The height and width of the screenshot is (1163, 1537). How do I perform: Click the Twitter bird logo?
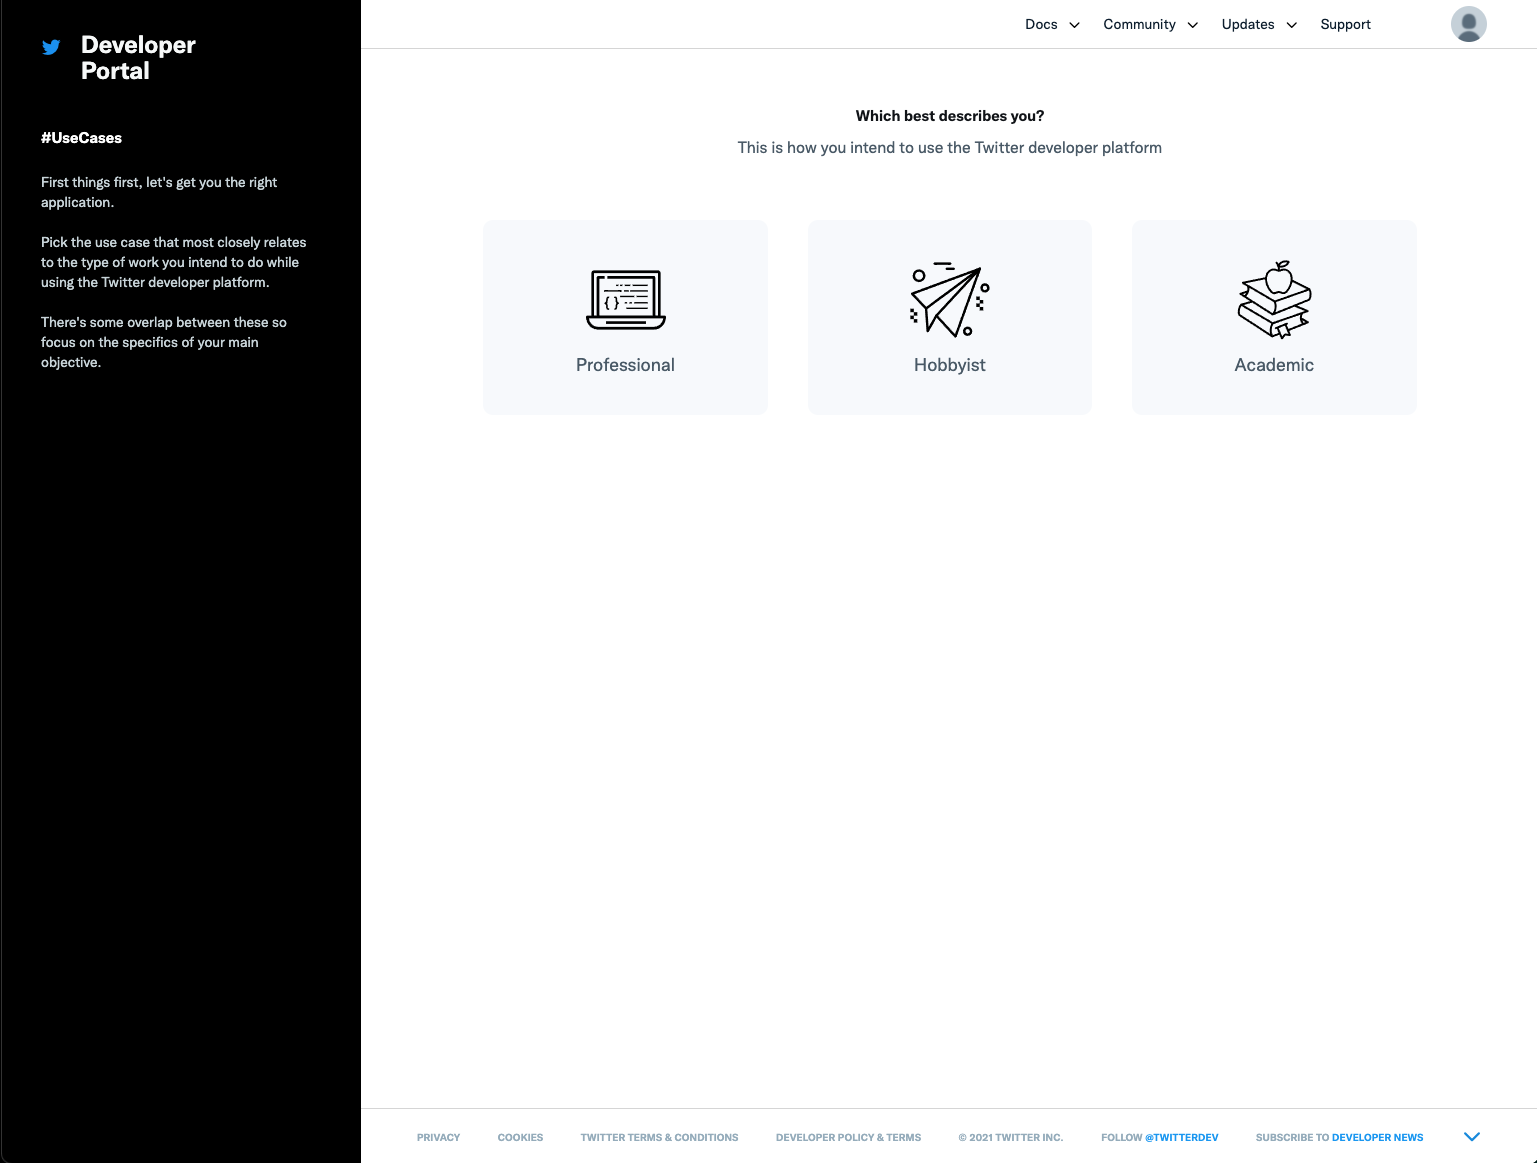tap(51, 46)
